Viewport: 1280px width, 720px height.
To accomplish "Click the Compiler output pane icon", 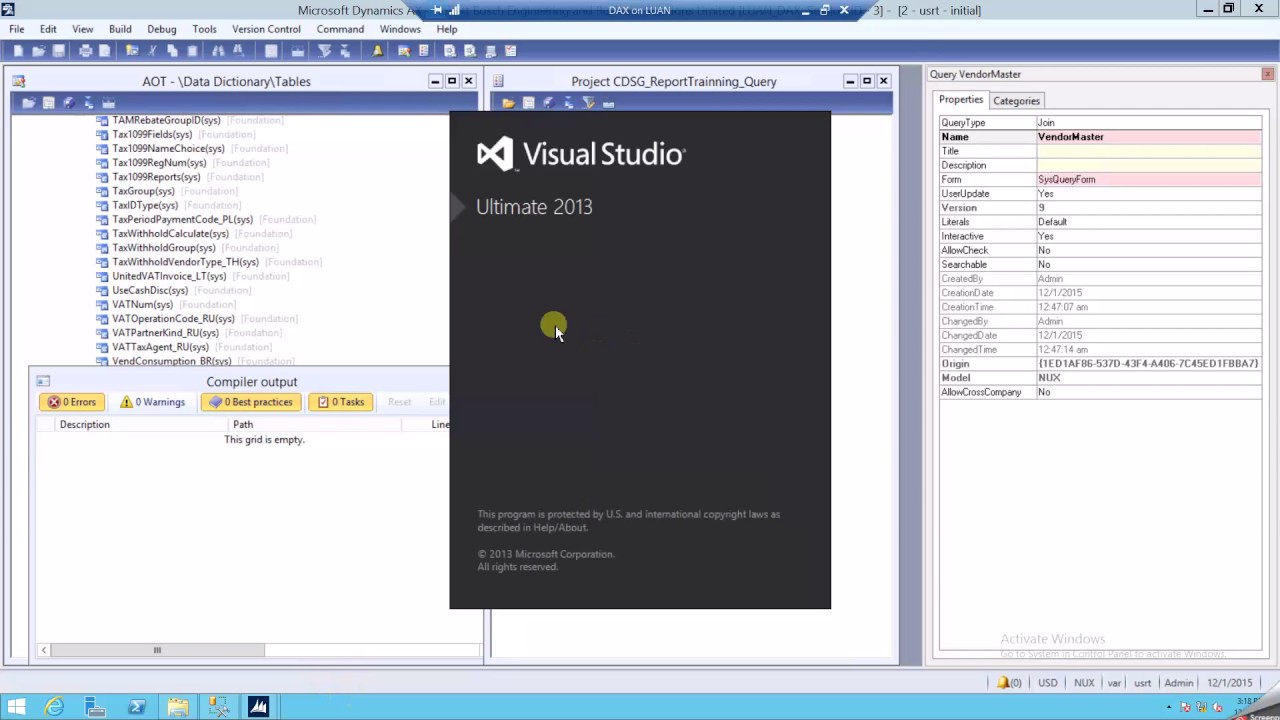I will (x=43, y=381).
